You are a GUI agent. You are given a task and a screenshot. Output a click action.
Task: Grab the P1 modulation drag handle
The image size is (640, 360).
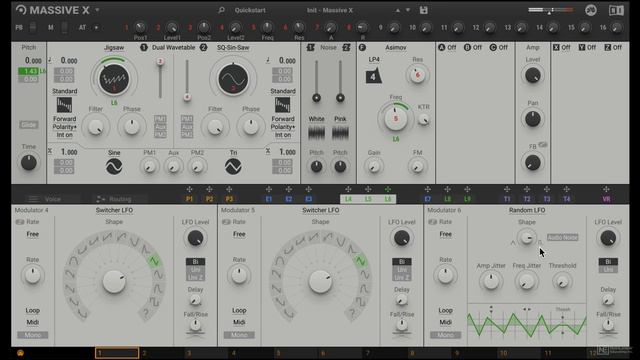(x=189, y=189)
